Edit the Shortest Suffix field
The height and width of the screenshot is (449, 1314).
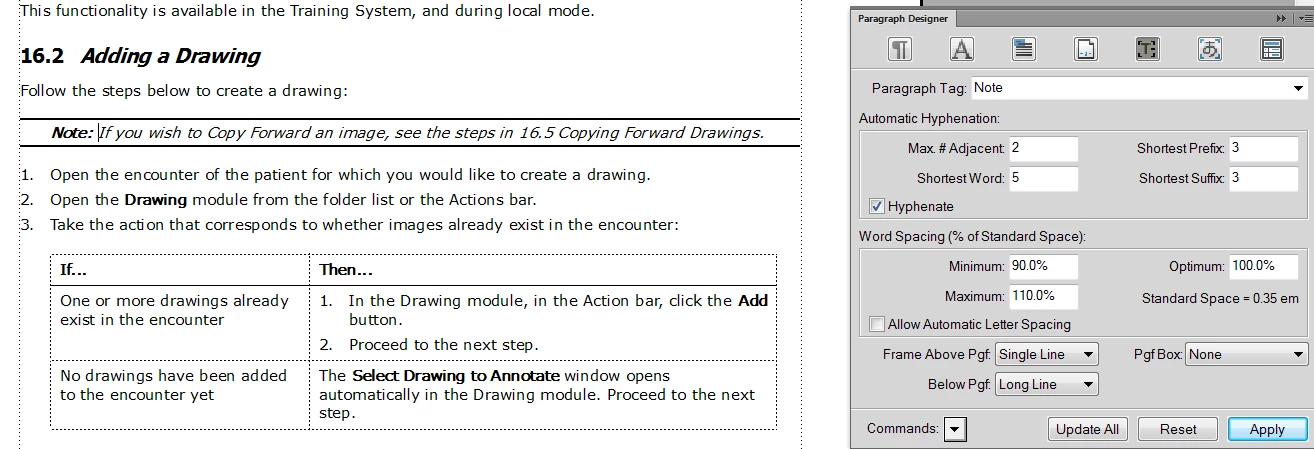[x=1264, y=179]
